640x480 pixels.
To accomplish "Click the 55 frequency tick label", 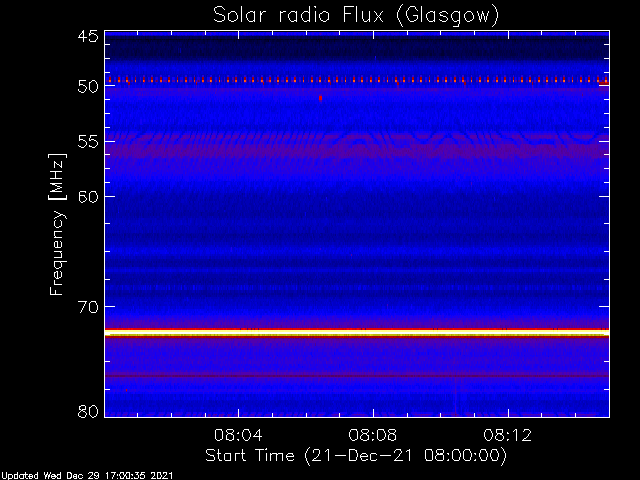I will pyautogui.click(x=88, y=142).
